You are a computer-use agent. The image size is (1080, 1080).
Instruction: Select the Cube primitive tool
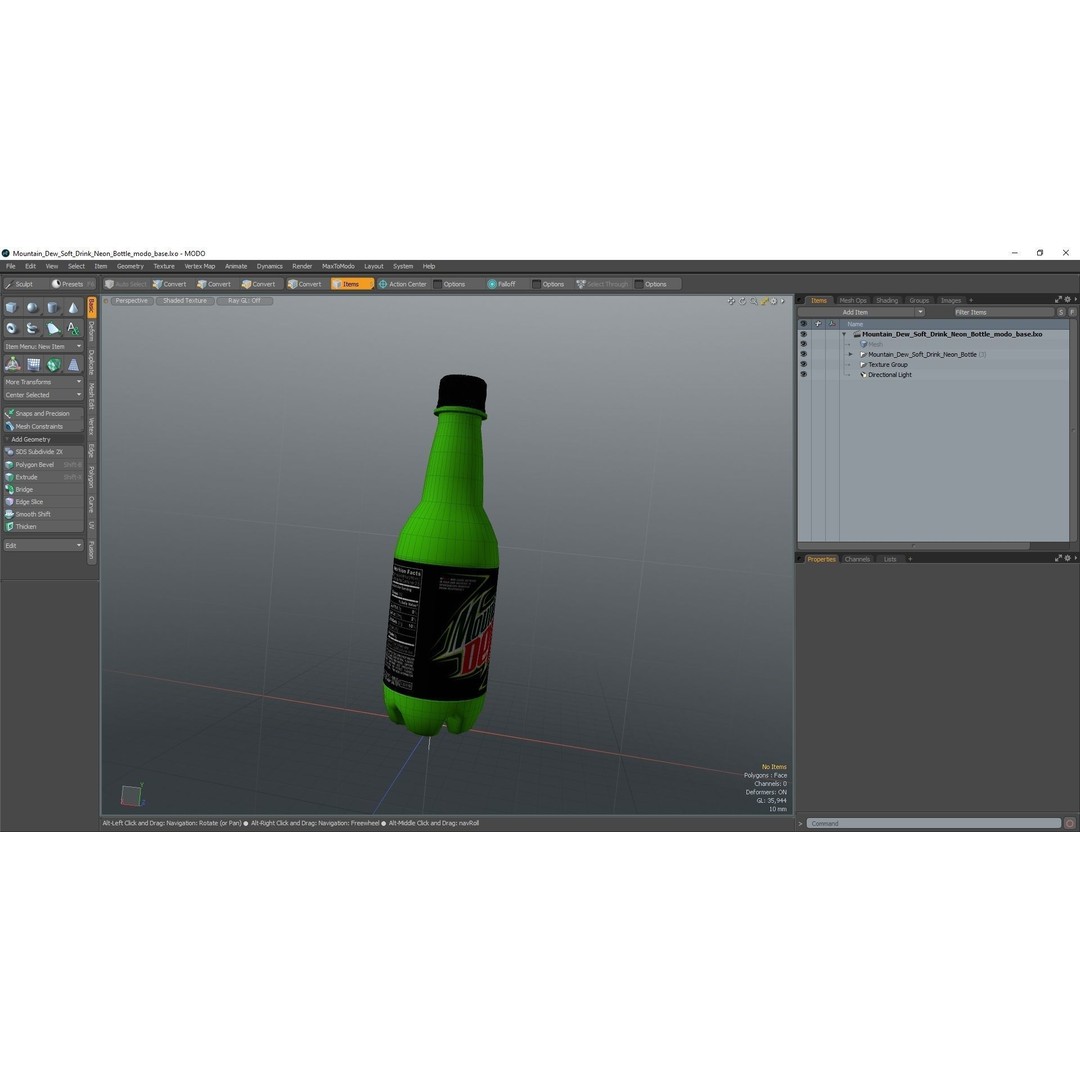point(12,307)
